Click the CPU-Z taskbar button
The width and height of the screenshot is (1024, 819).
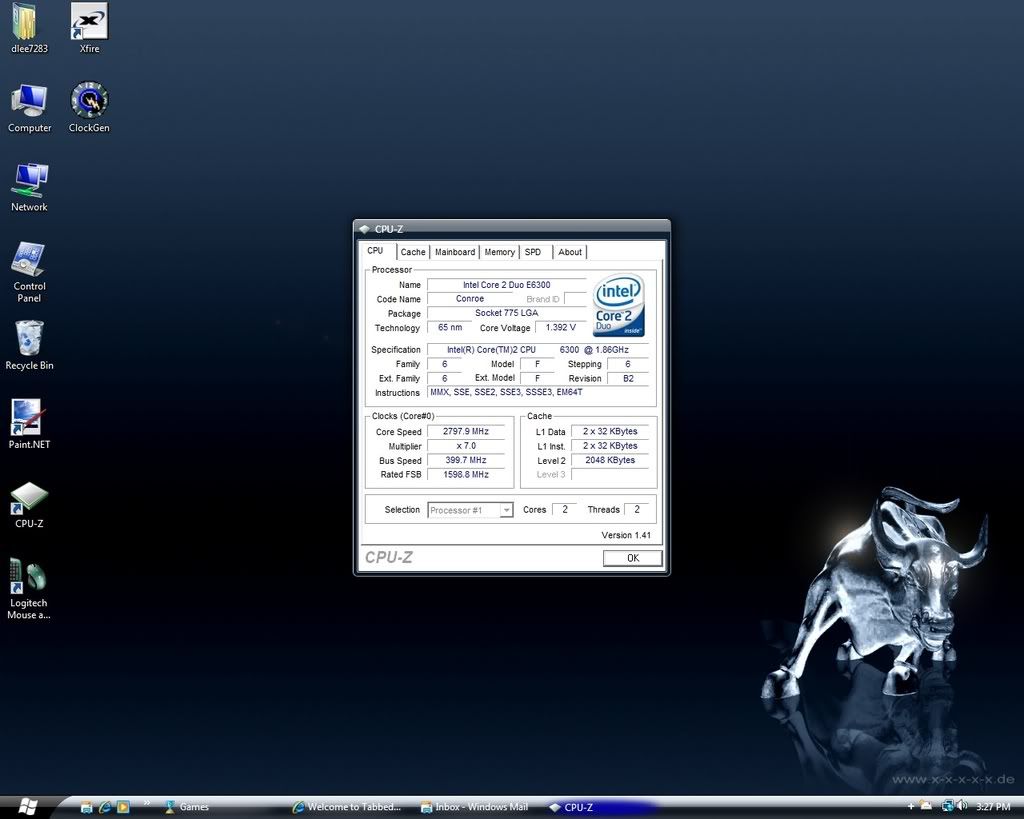click(x=603, y=807)
